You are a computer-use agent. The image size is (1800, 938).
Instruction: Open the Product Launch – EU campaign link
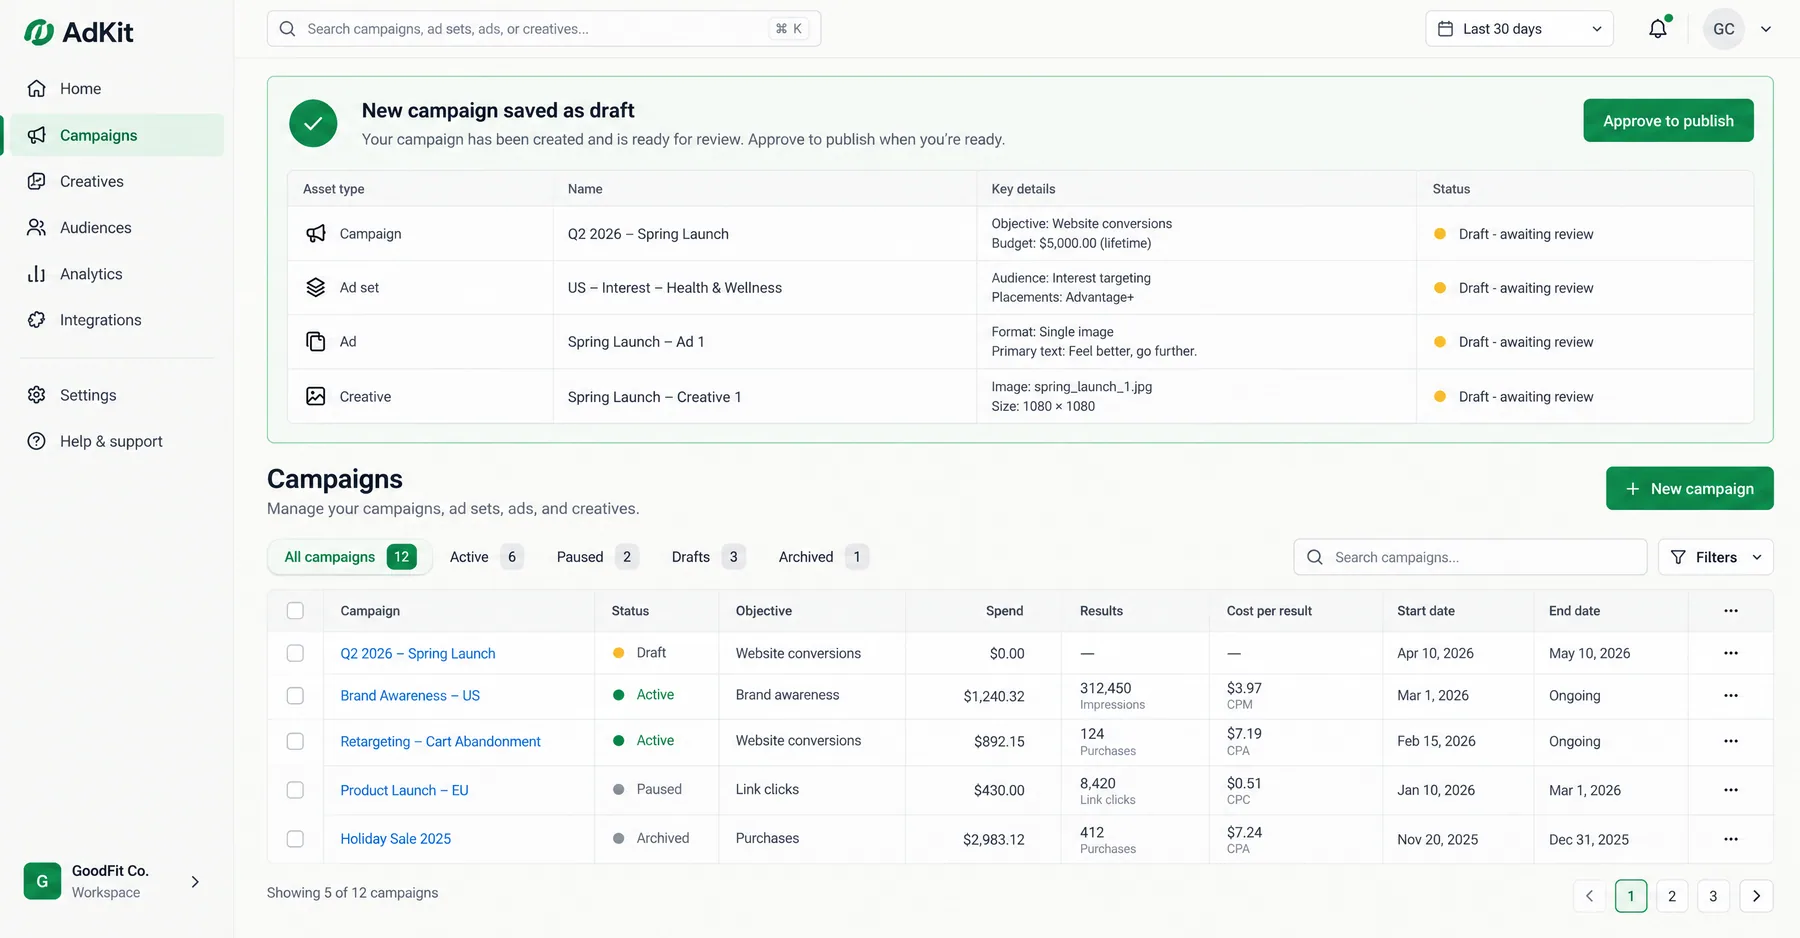coord(404,790)
